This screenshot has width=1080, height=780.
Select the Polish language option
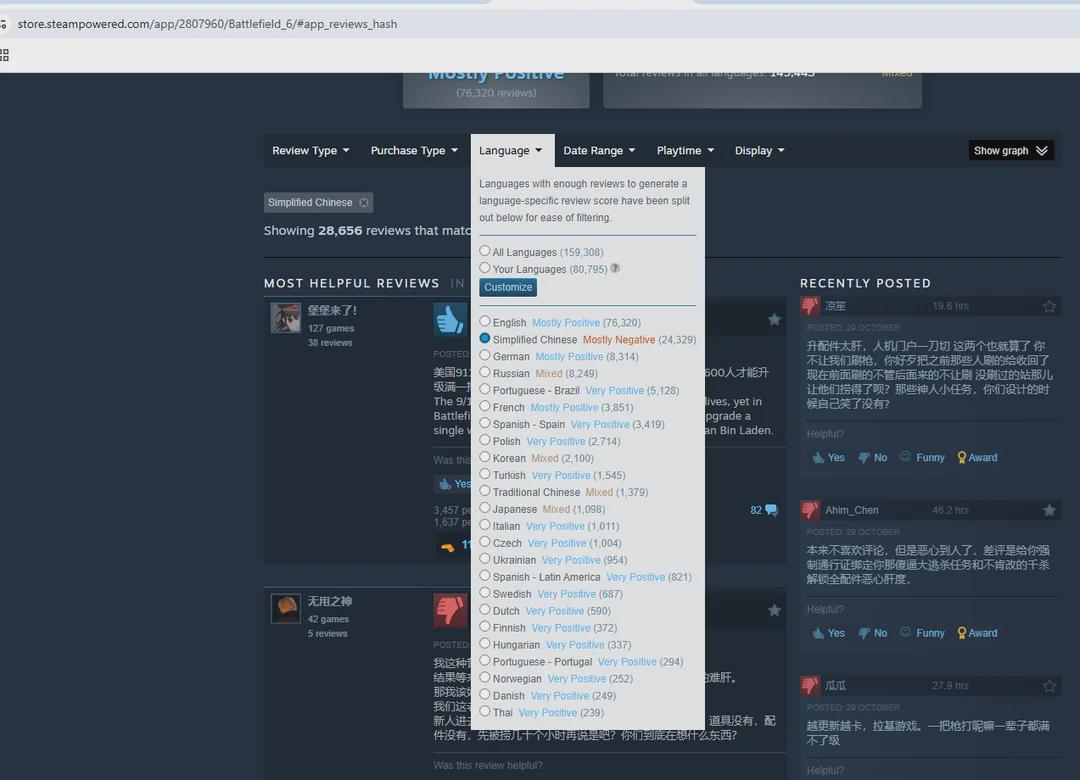click(485, 440)
